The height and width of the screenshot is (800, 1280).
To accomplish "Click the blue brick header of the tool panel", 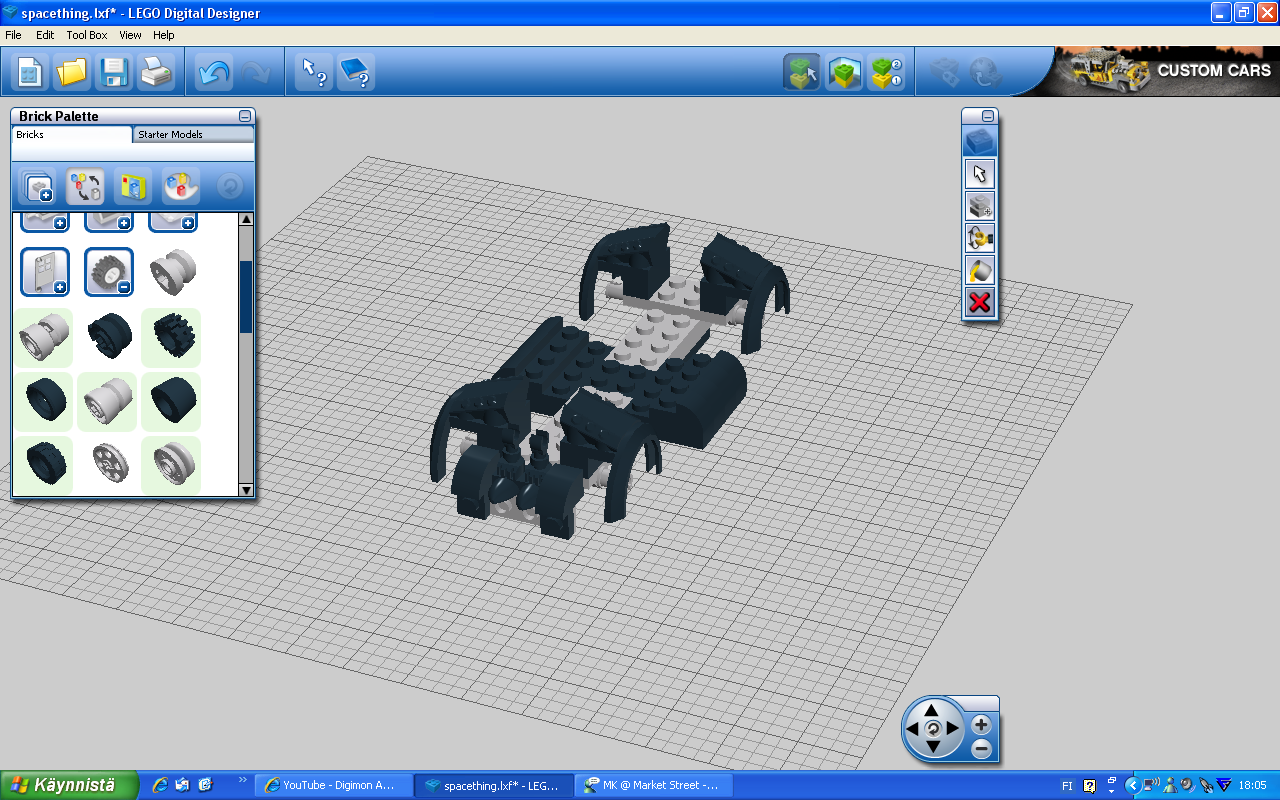I will coord(979,141).
